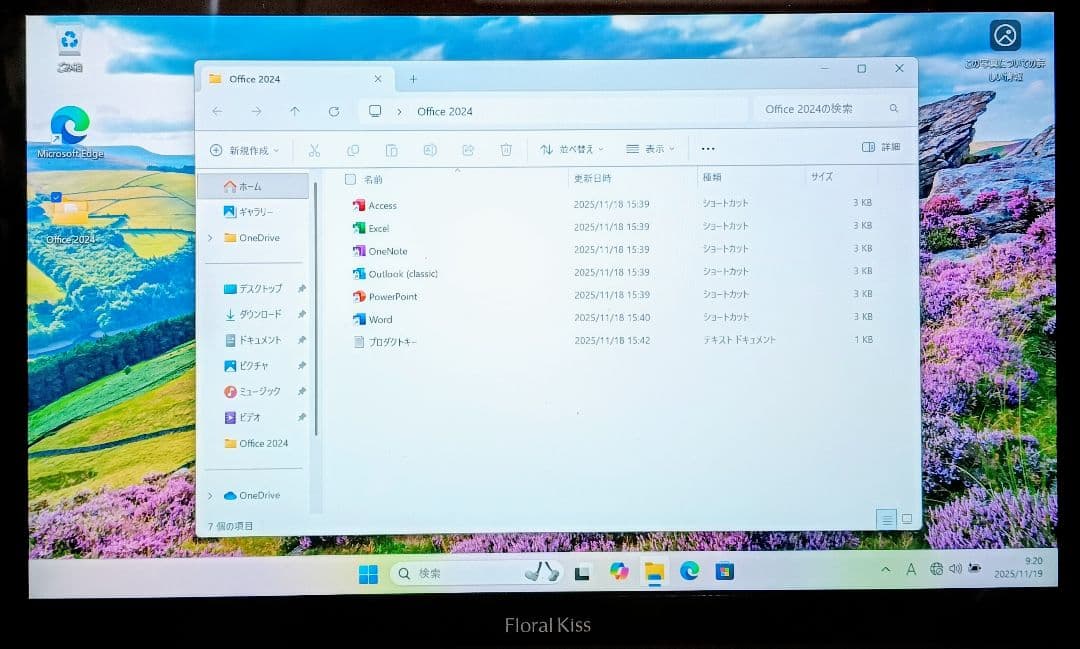Click the Rename icon in the toolbar
This screenshot has width=1080, height=649.
pos(429,149)
